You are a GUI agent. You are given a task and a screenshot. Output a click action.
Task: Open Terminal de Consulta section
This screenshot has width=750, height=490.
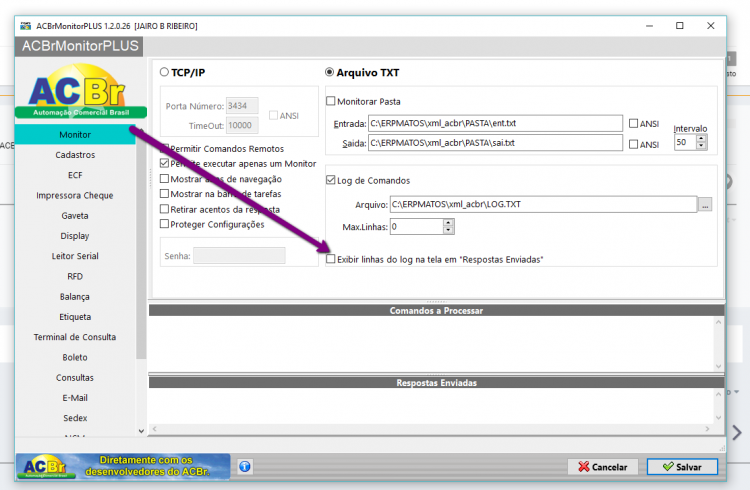(75, 337)
